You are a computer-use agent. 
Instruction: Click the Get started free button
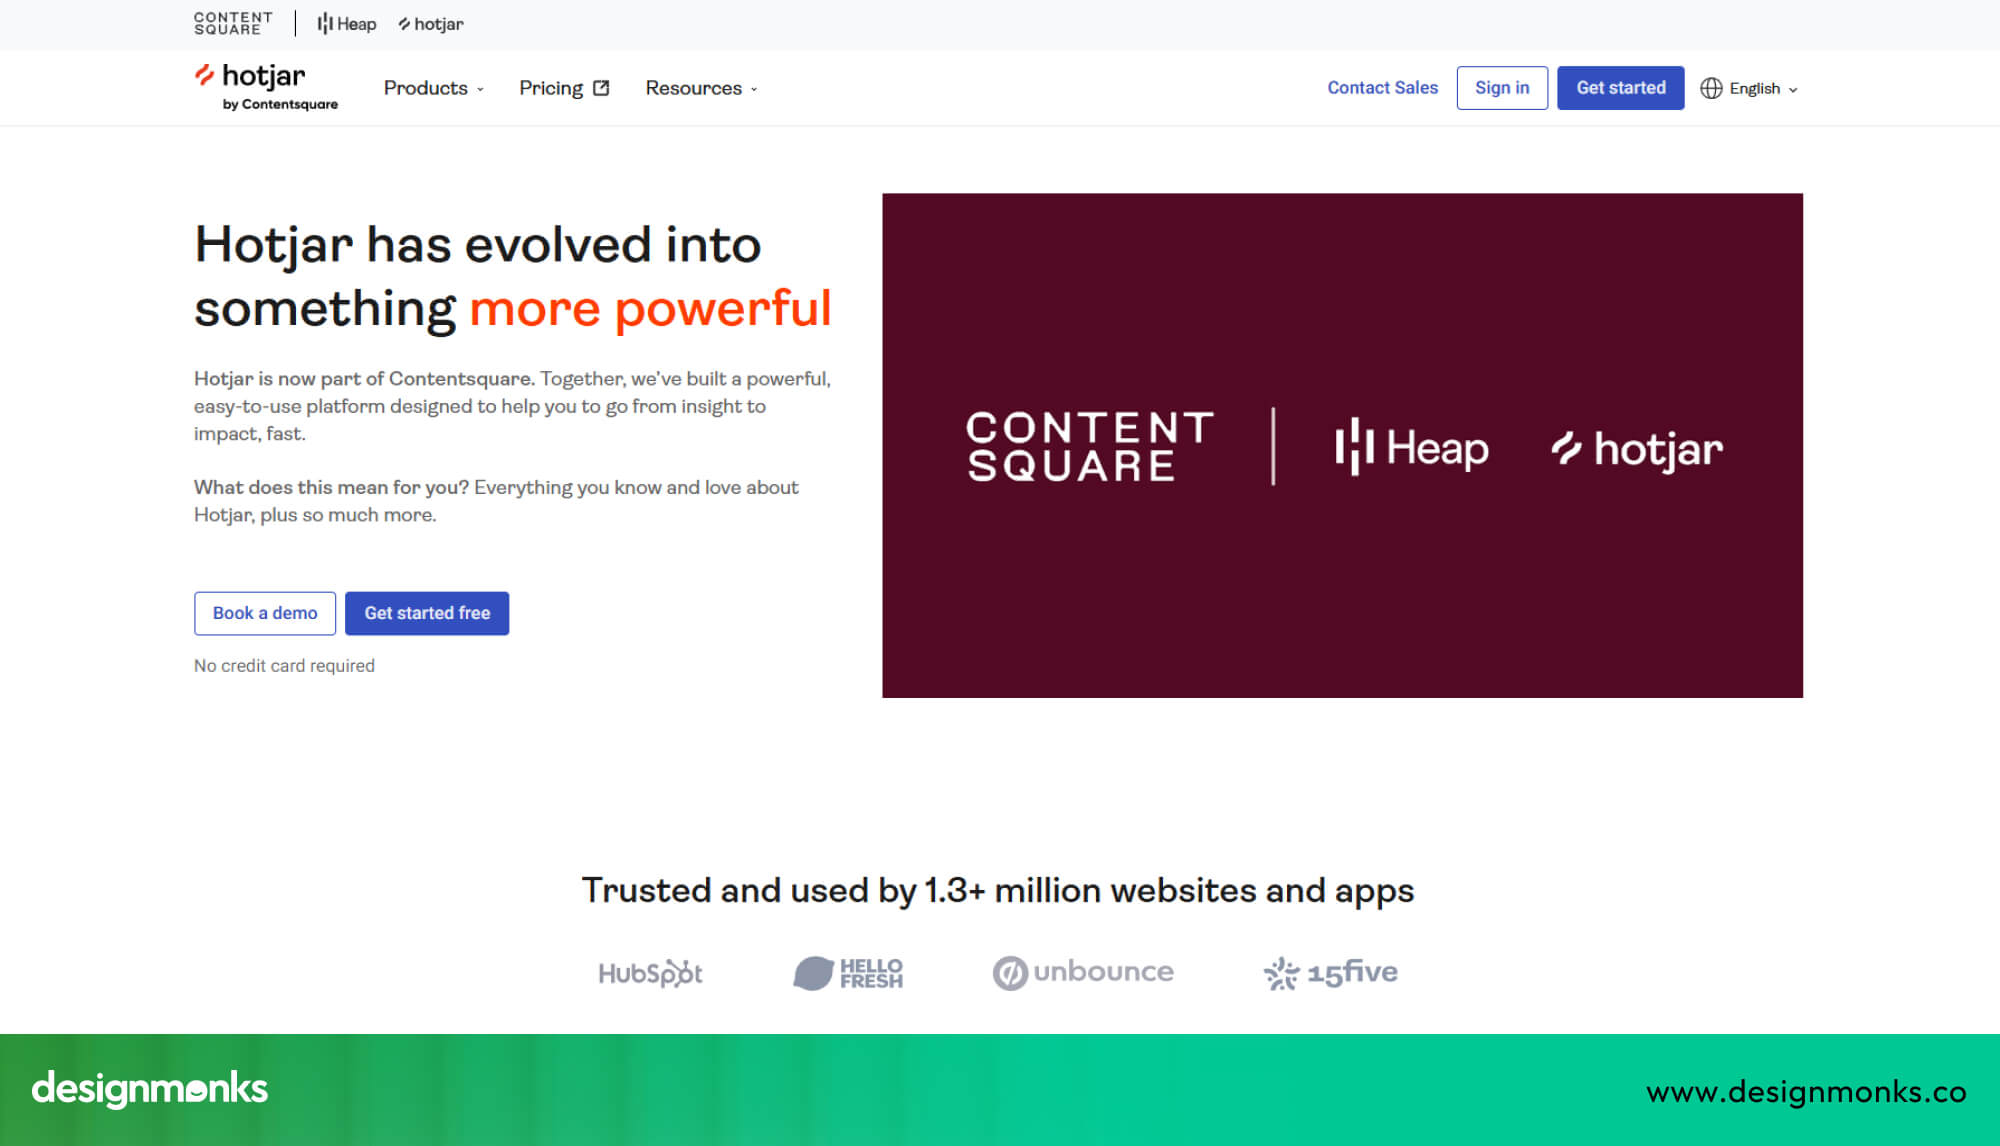click(427, 613)
